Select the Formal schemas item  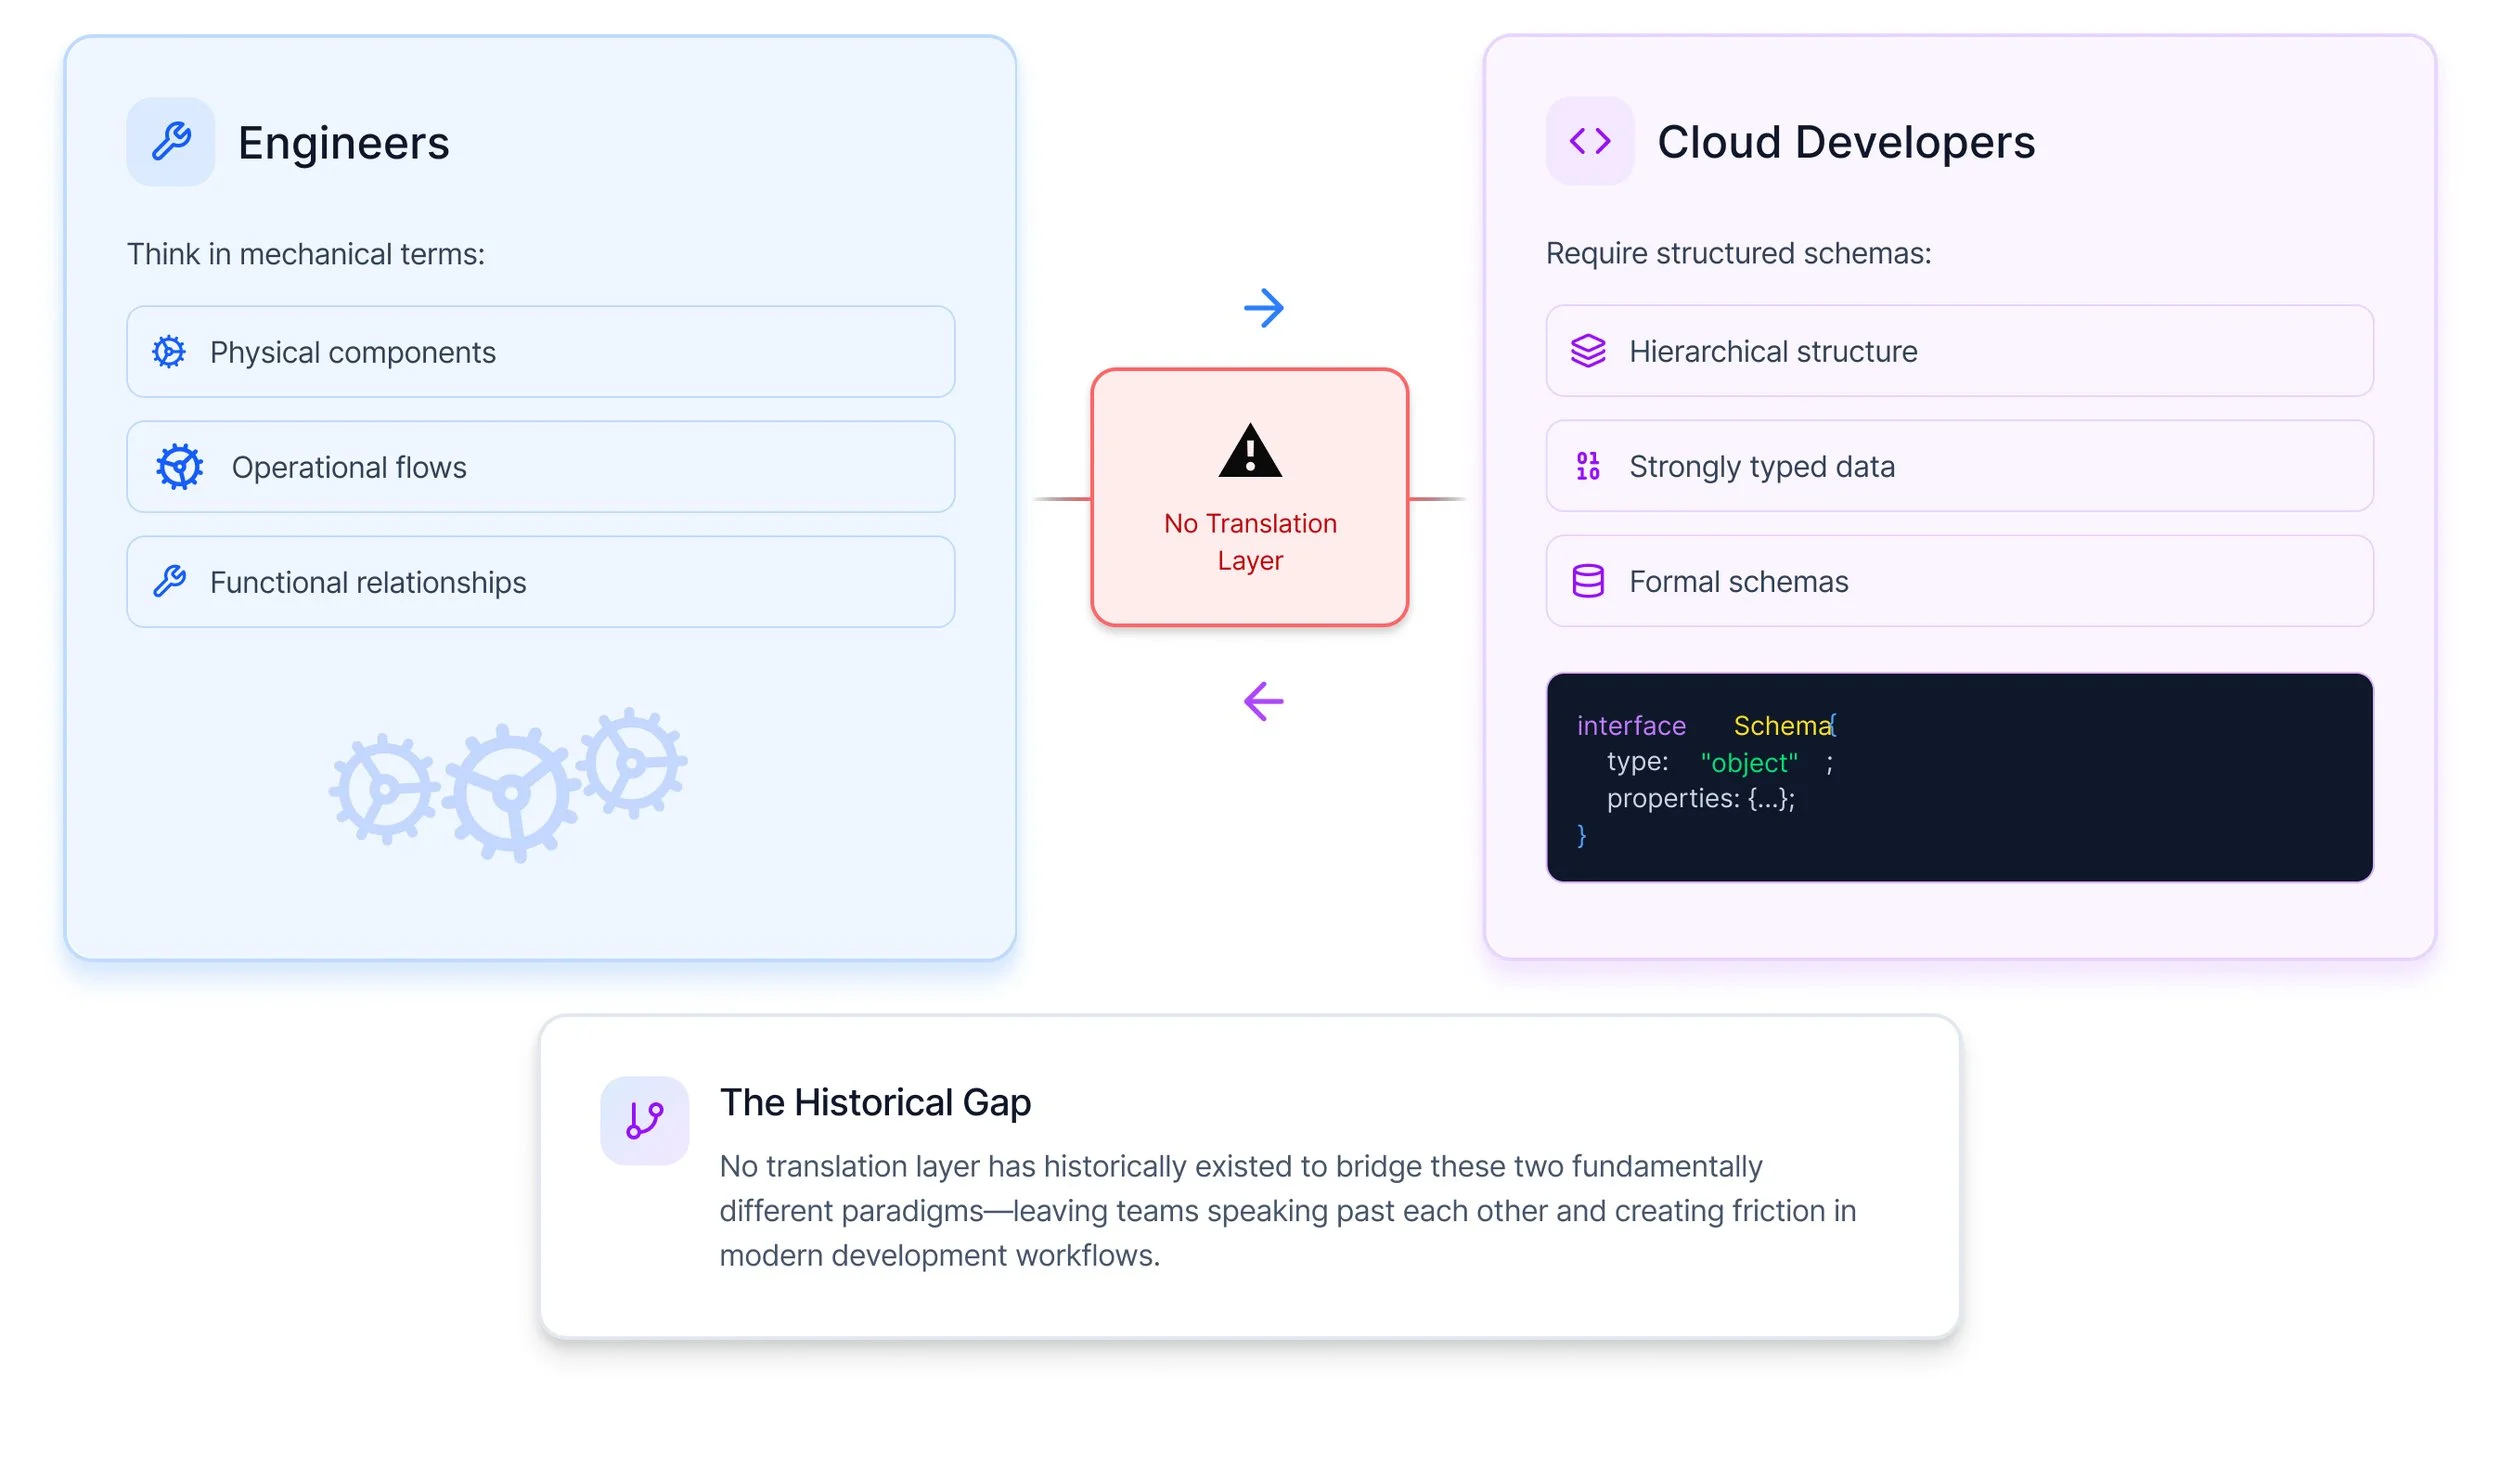pyautogui.click(x=1958, y=581)
